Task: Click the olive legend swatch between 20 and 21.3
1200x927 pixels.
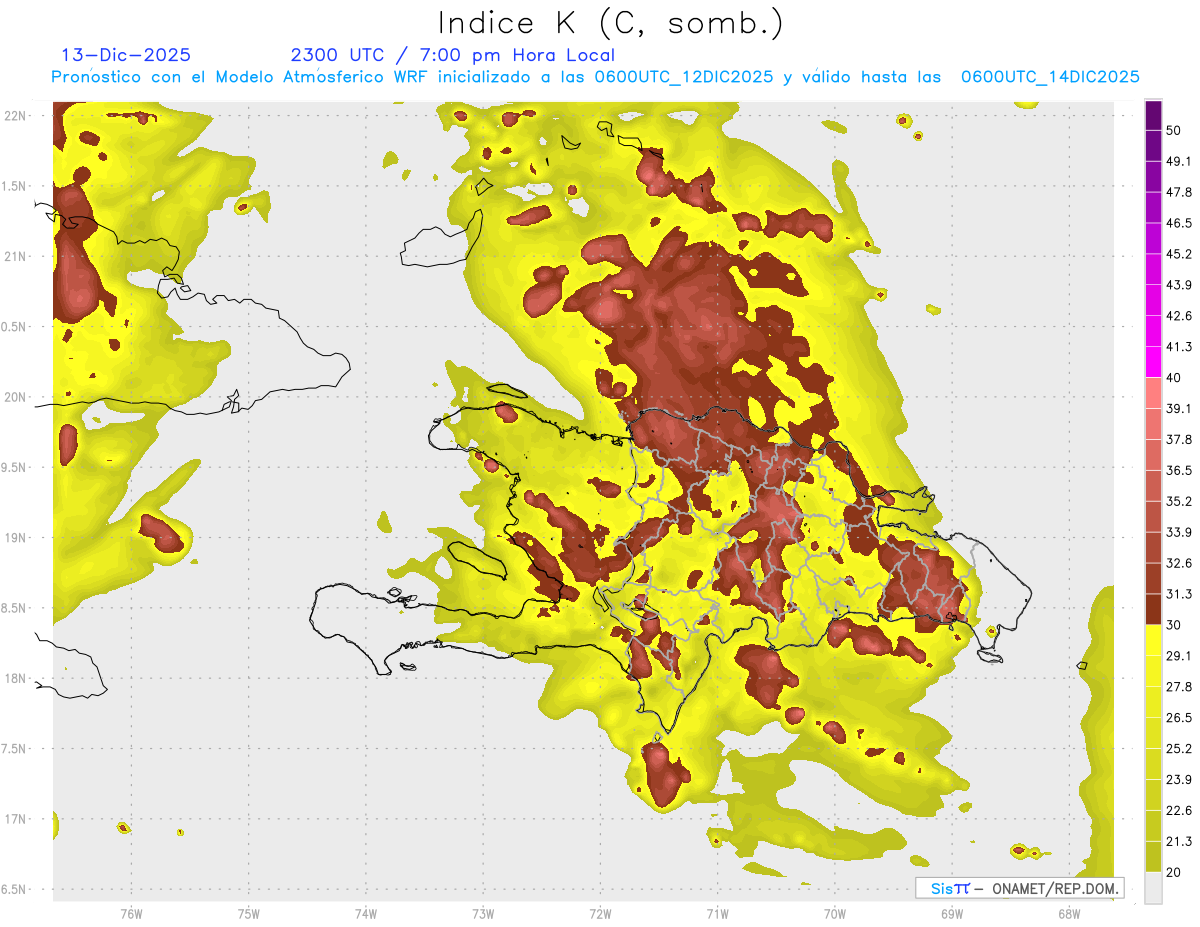Action: [1153, 856]
